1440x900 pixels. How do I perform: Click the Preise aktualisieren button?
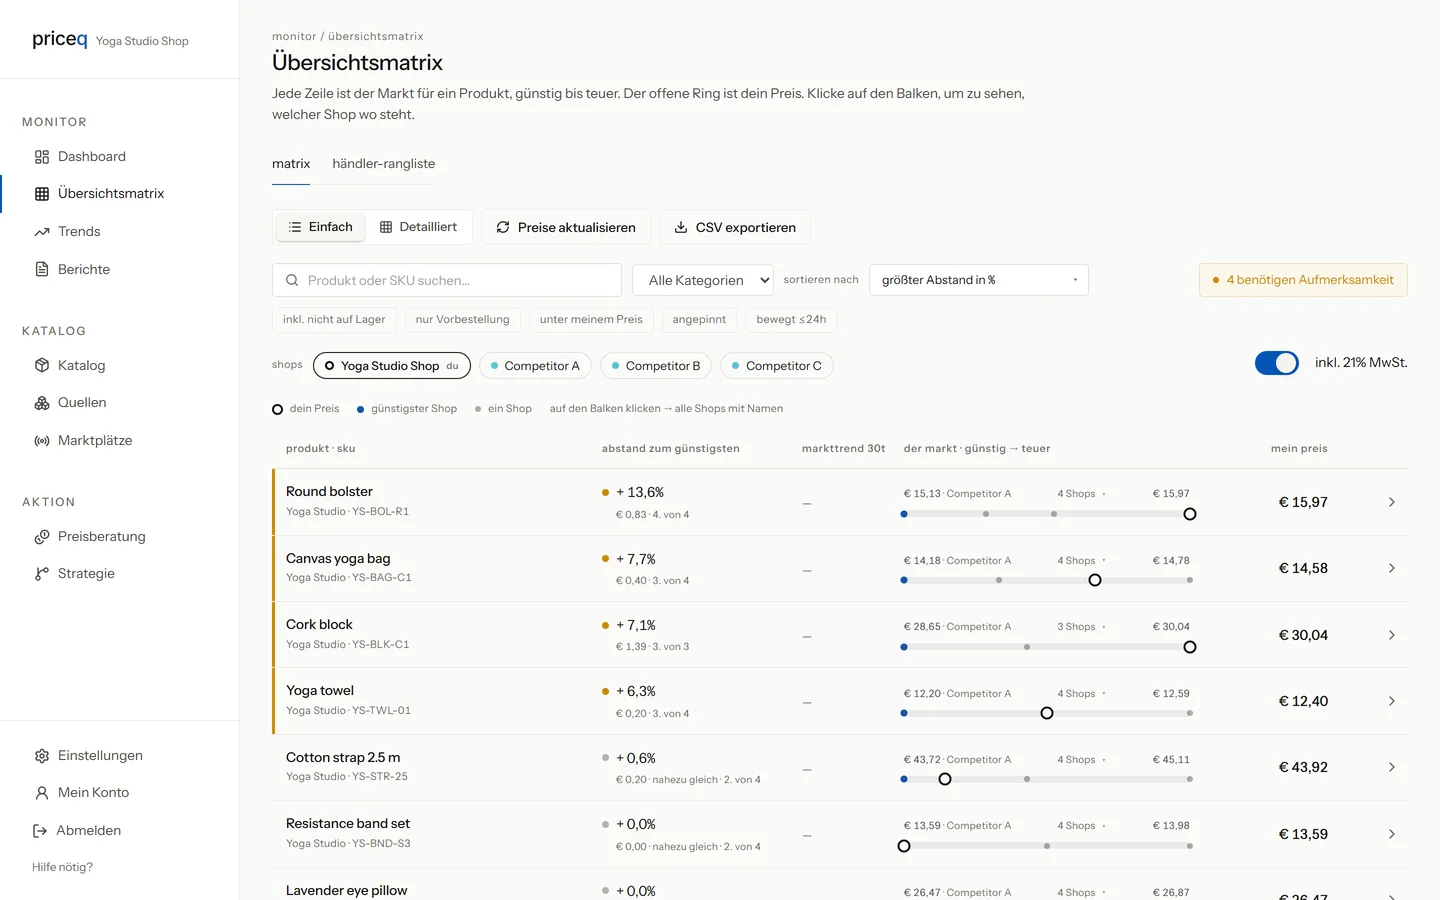click(x=566, y=227)
